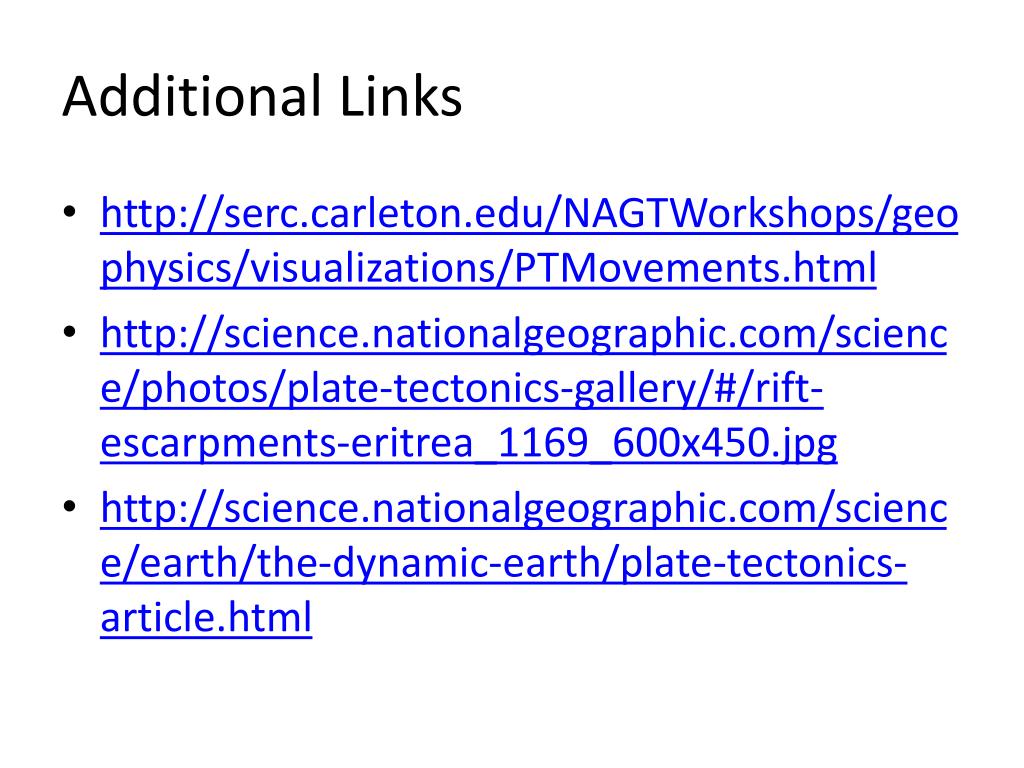Click the bullet before the serc.carleton.edu link

pos(70,212)
